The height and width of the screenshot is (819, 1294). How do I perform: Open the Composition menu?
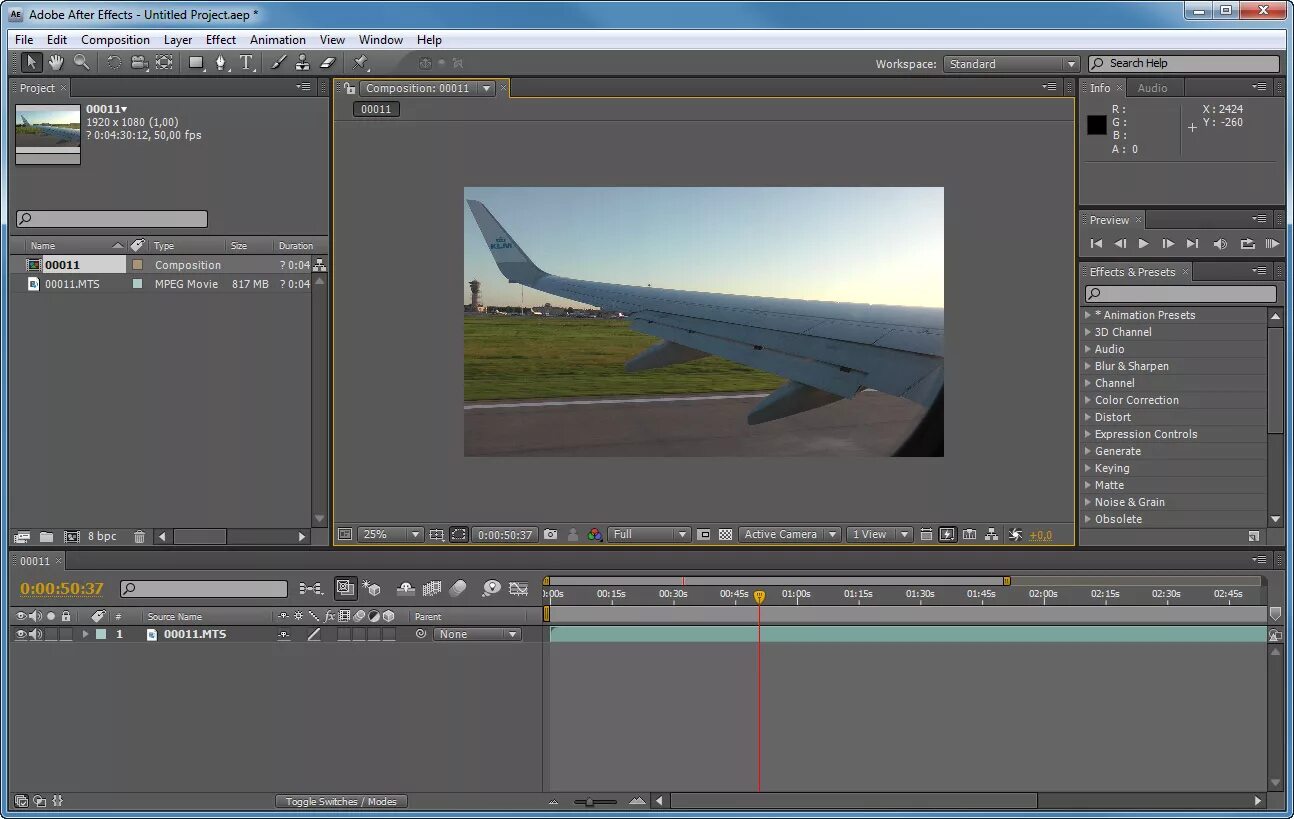click(115, 40)
